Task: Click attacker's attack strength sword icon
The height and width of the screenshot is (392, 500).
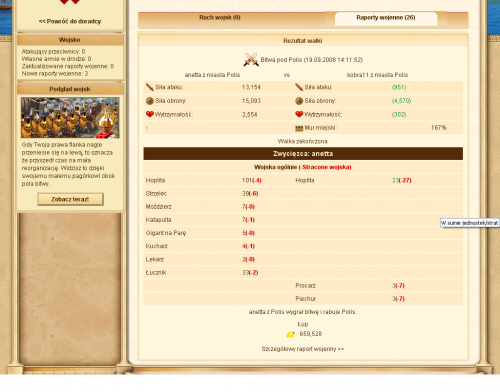Action: pos(150,87)
